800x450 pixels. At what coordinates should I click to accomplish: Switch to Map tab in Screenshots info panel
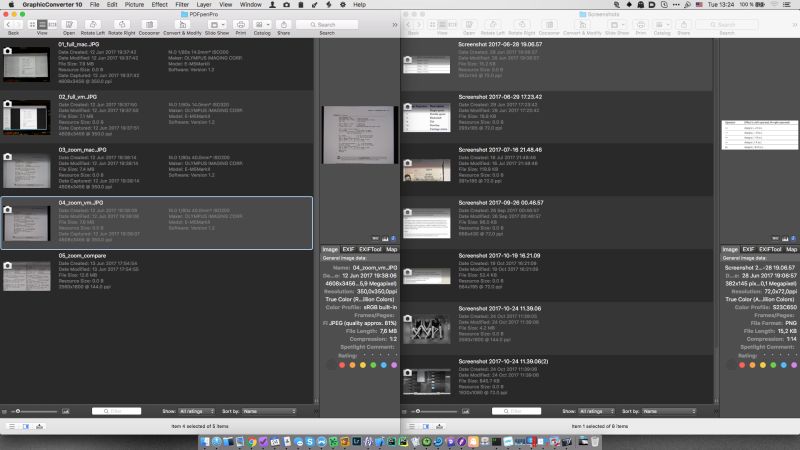pyautogui.click(x=791, y=249)
